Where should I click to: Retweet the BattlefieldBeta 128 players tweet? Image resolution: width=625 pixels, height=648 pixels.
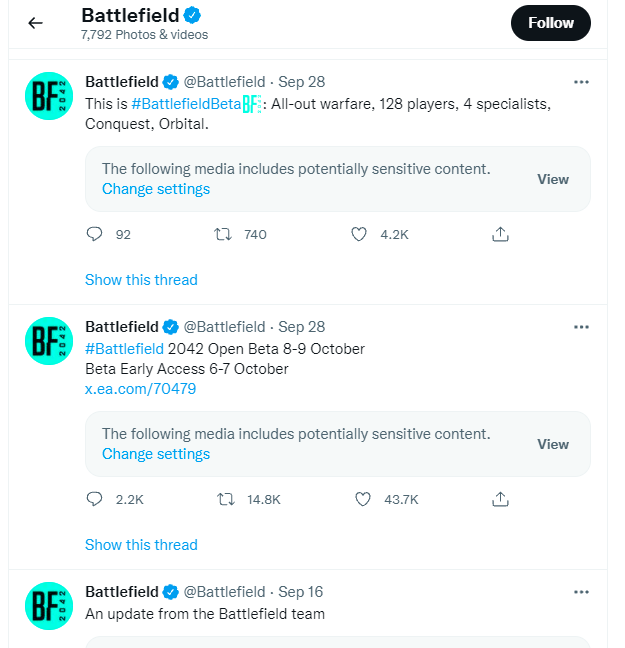tap(224, 234)
